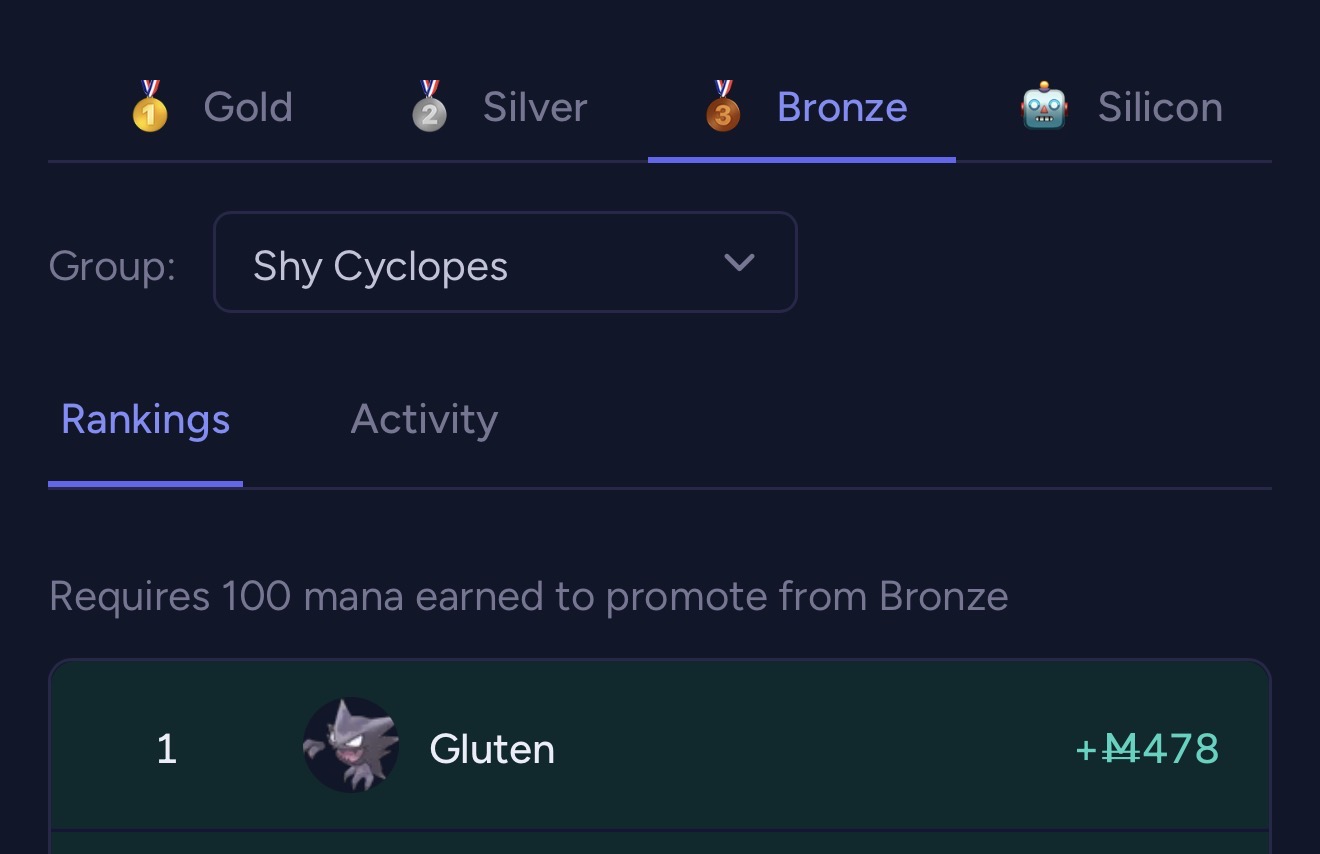Expand the Group dropdown chevron arrow
This screenshot has height=854, width=1320.
[x=739, y=263]
